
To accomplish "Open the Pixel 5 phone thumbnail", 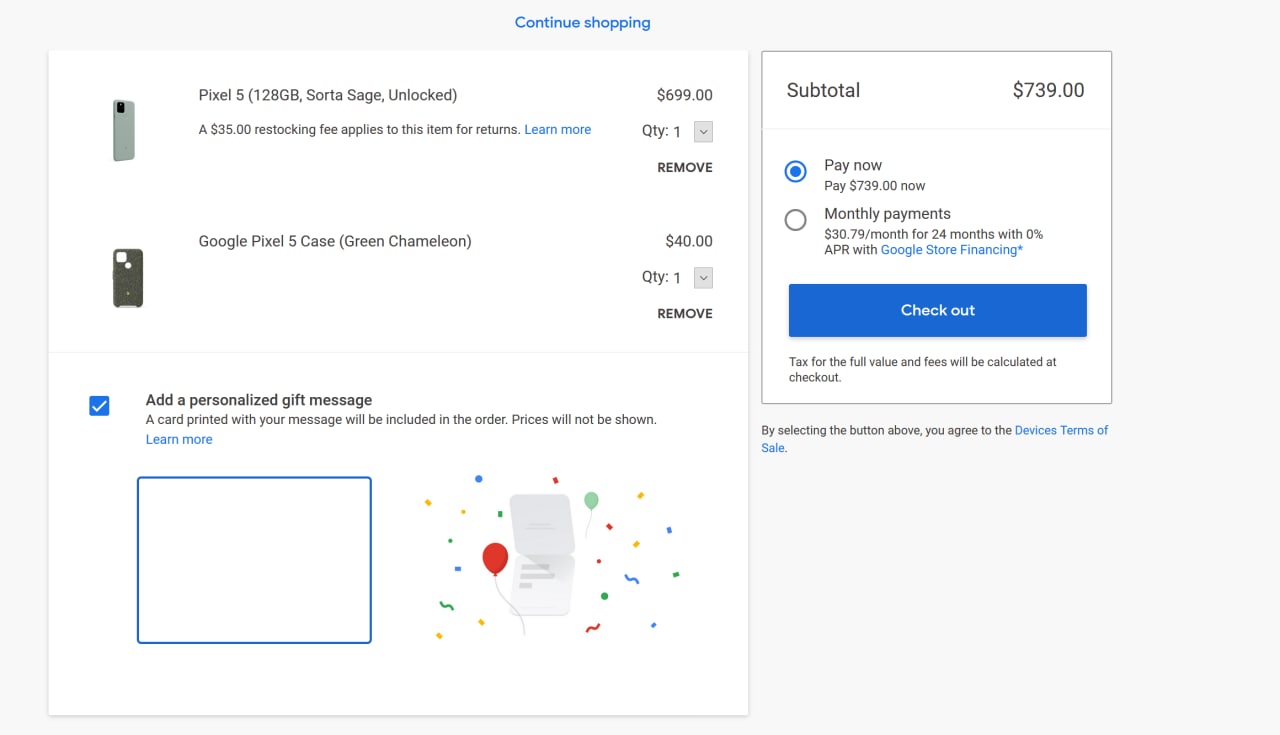I will (124, 131).
